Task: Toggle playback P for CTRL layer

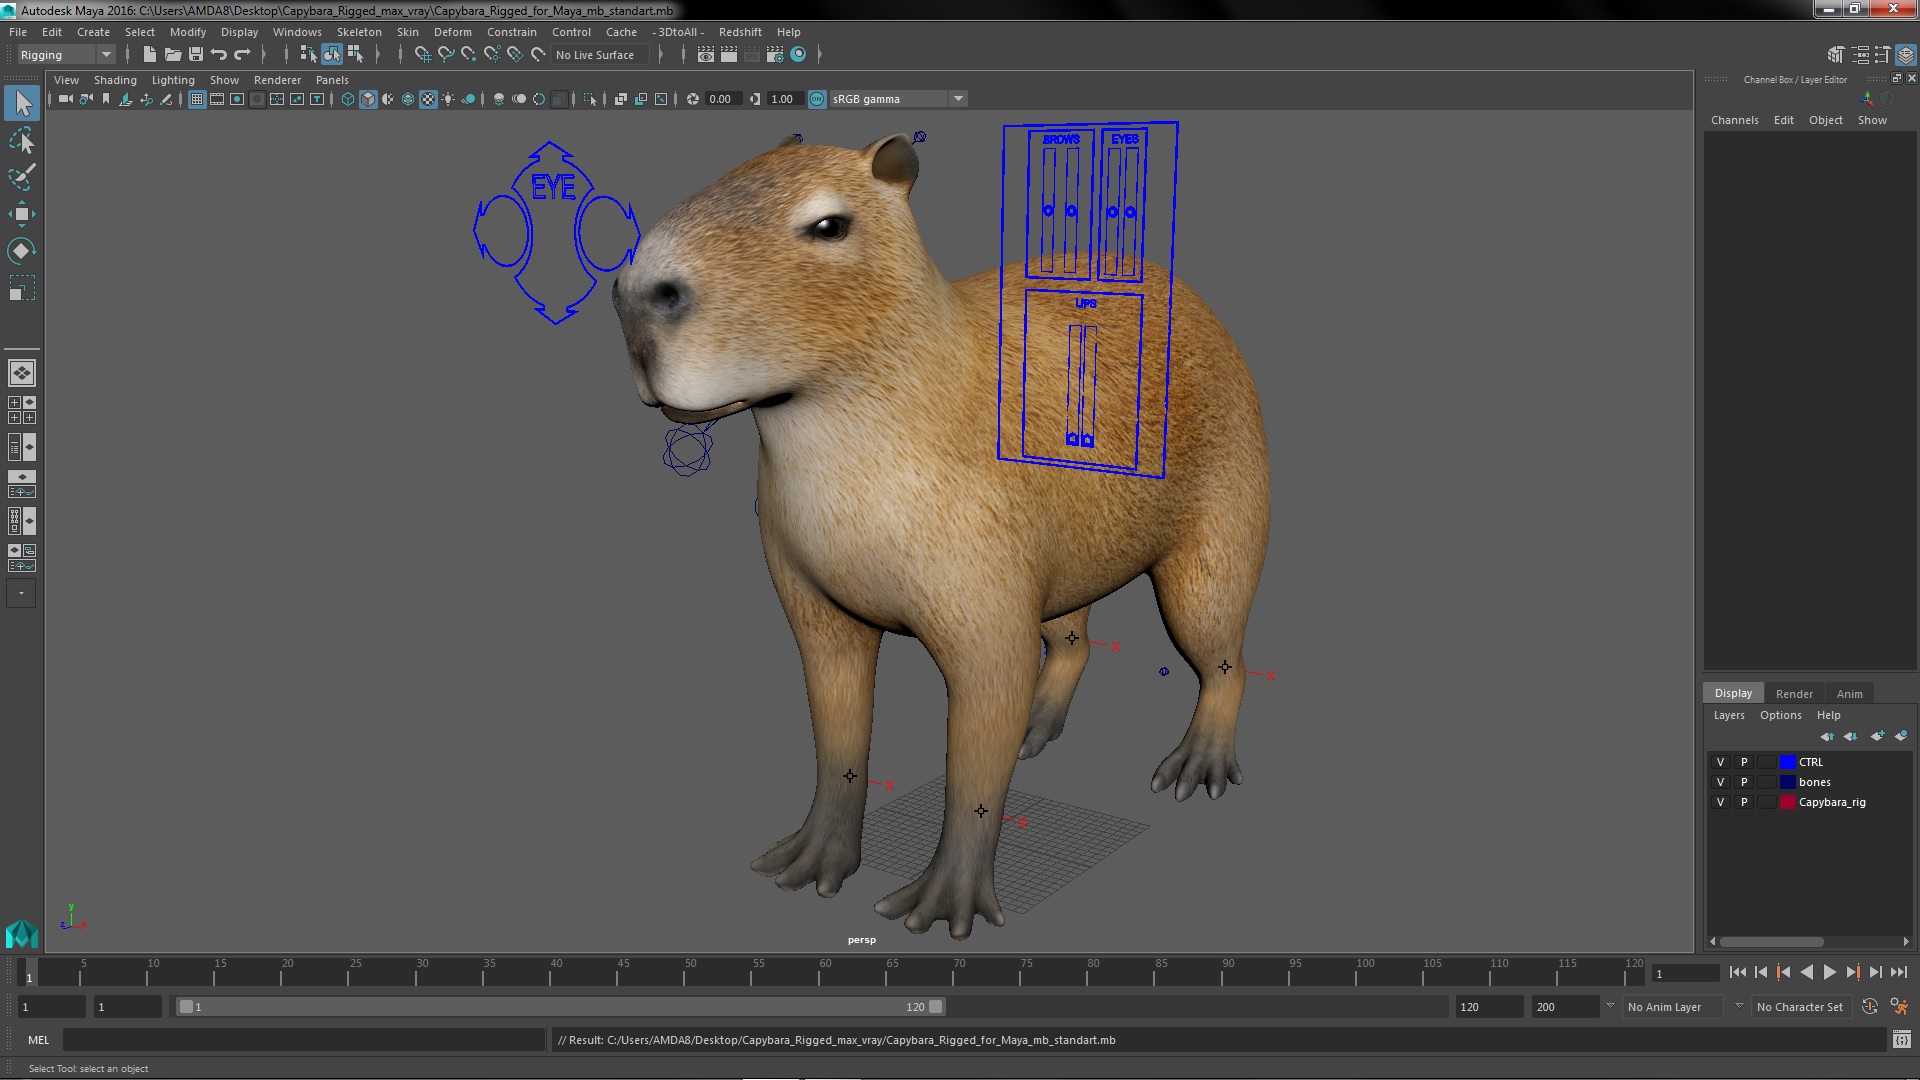Action: click(1744, 762)
